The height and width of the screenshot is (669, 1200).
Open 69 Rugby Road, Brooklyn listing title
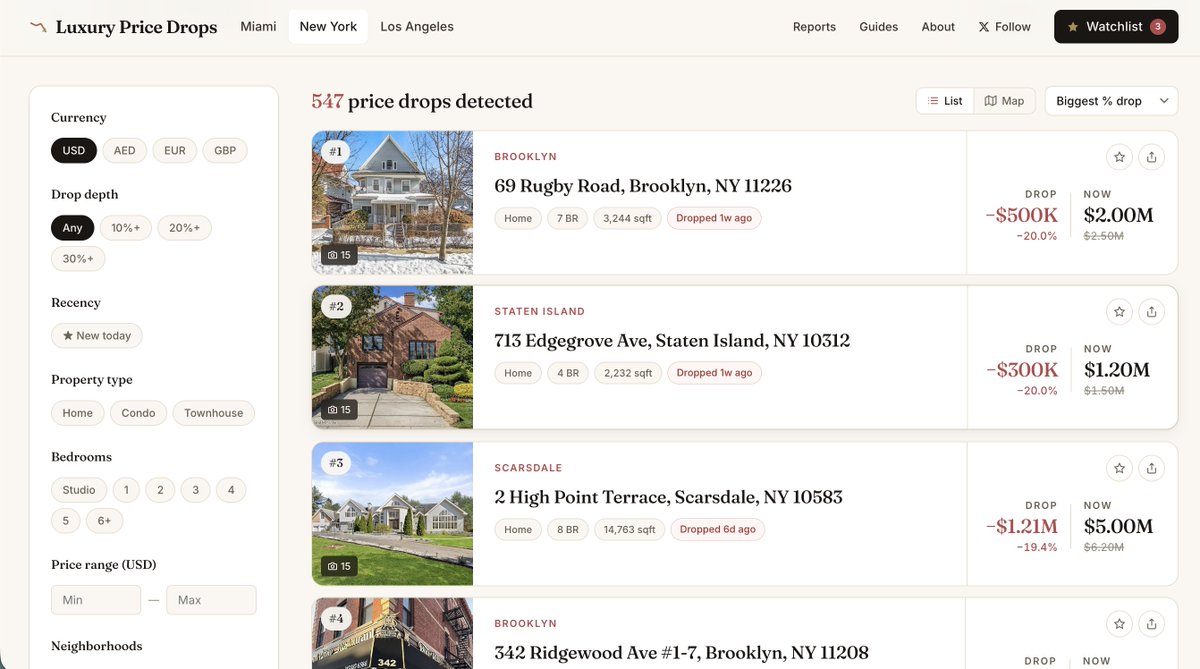(643, 186)
